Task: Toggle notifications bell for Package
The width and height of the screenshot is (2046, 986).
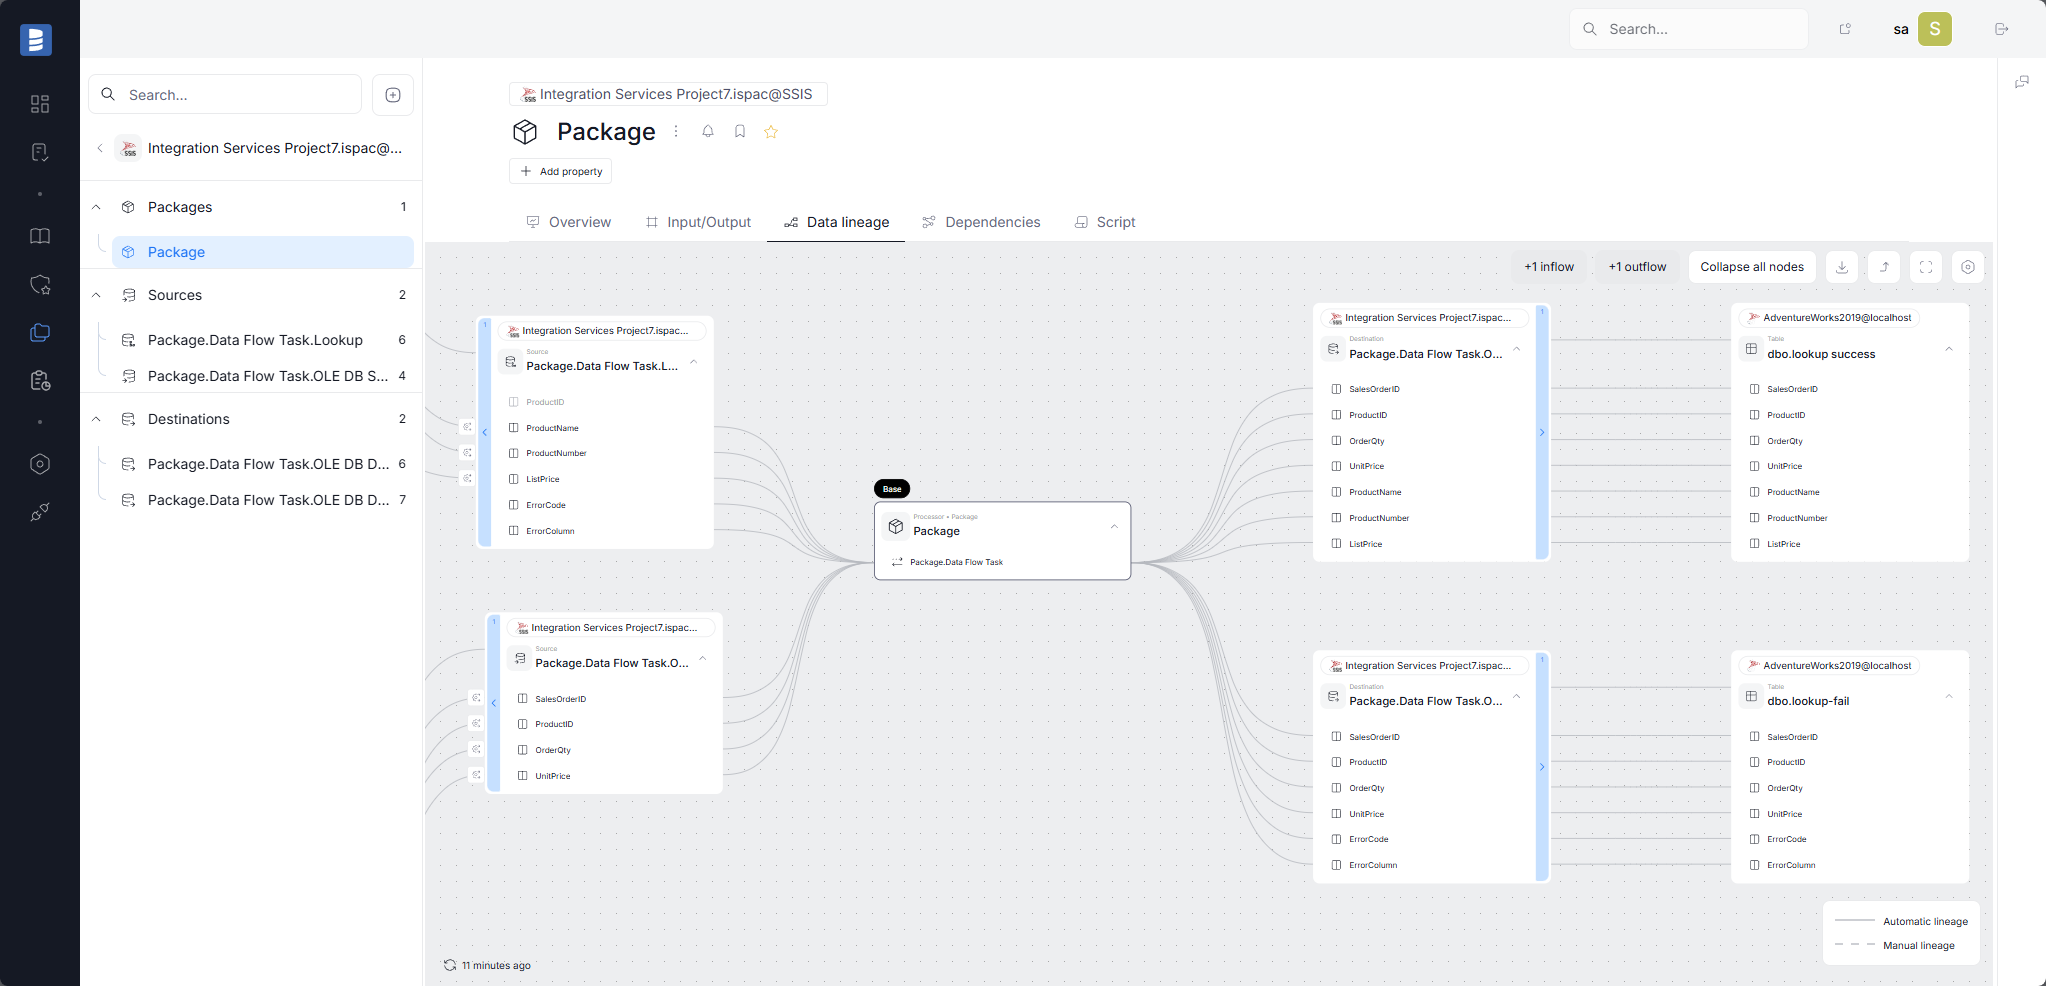Action: [707, 131]
